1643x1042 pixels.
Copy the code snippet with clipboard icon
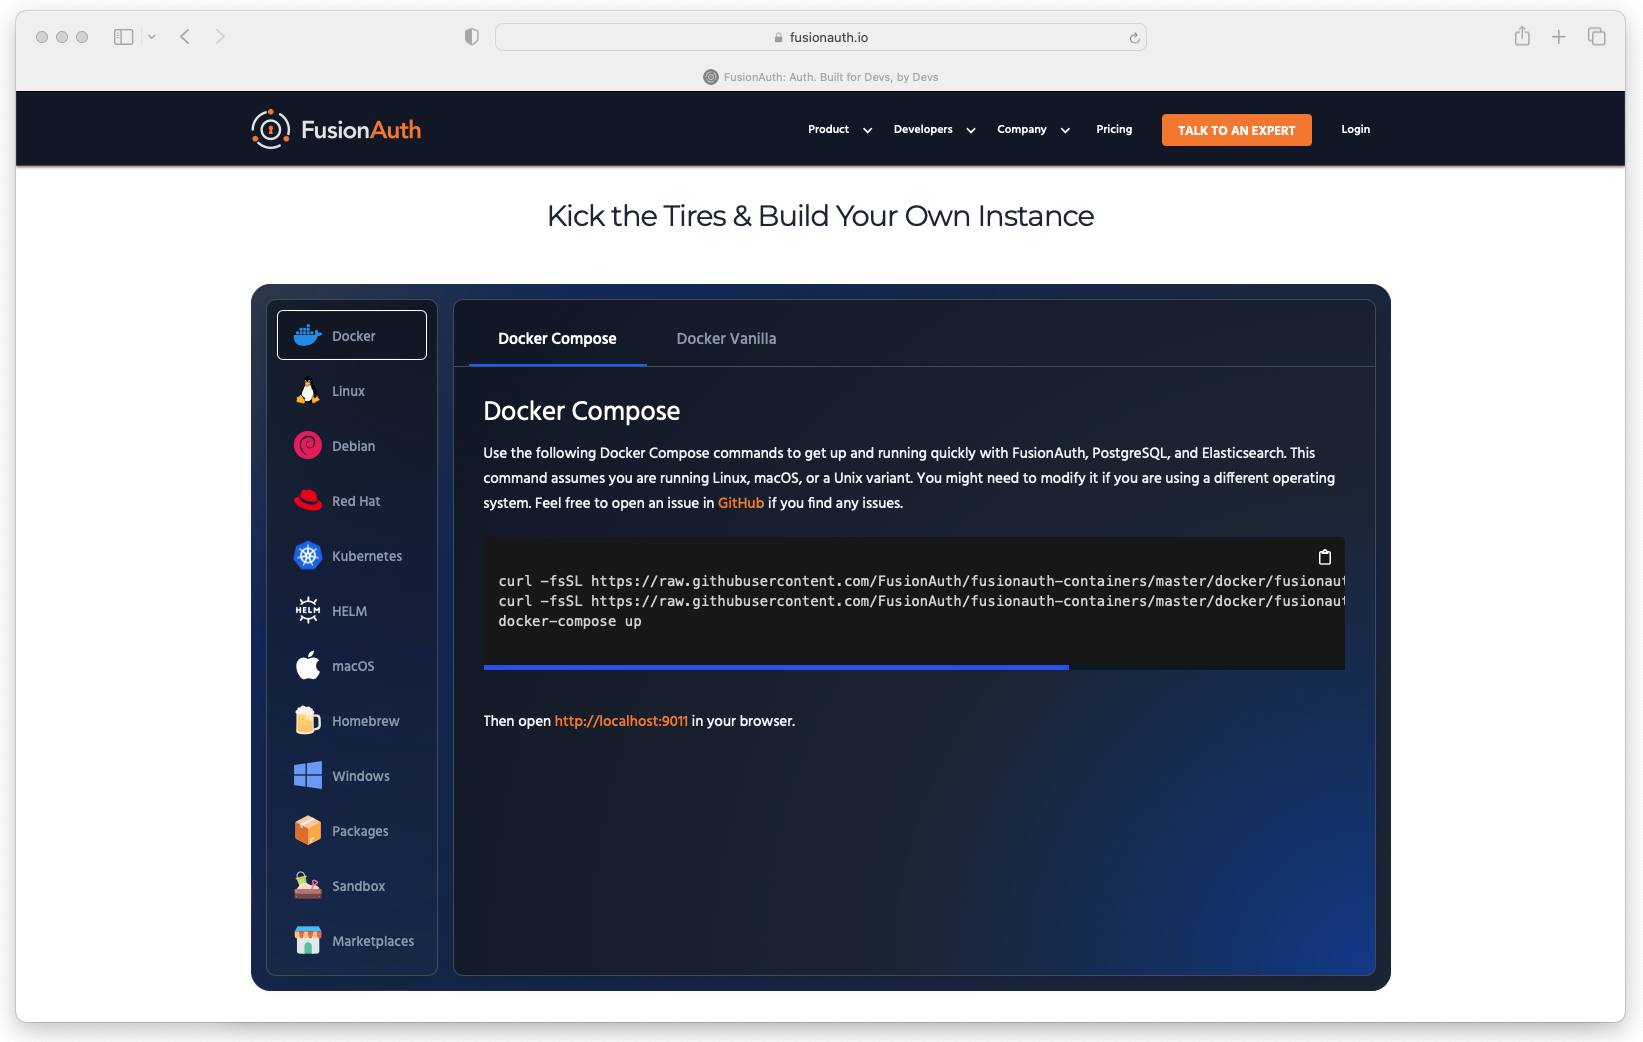point(1324,557)
